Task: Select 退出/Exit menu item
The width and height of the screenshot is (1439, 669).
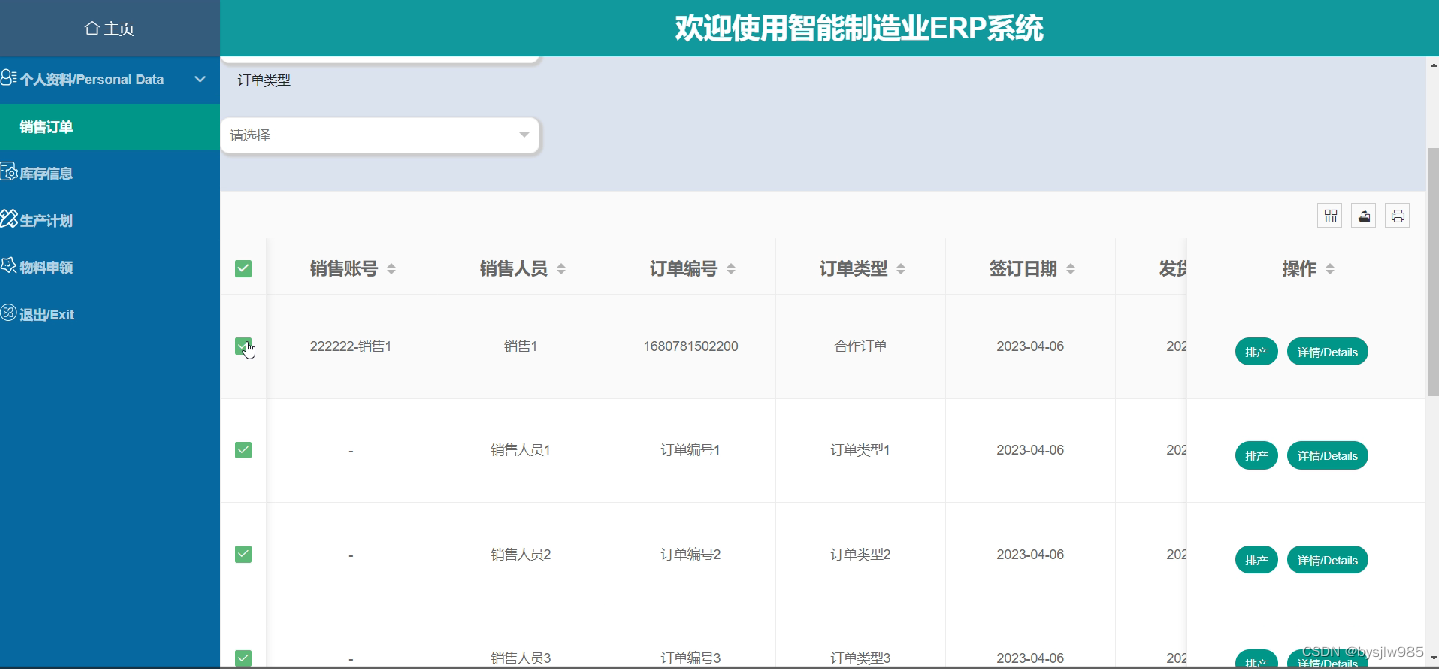Action: (x=110, y=314)
